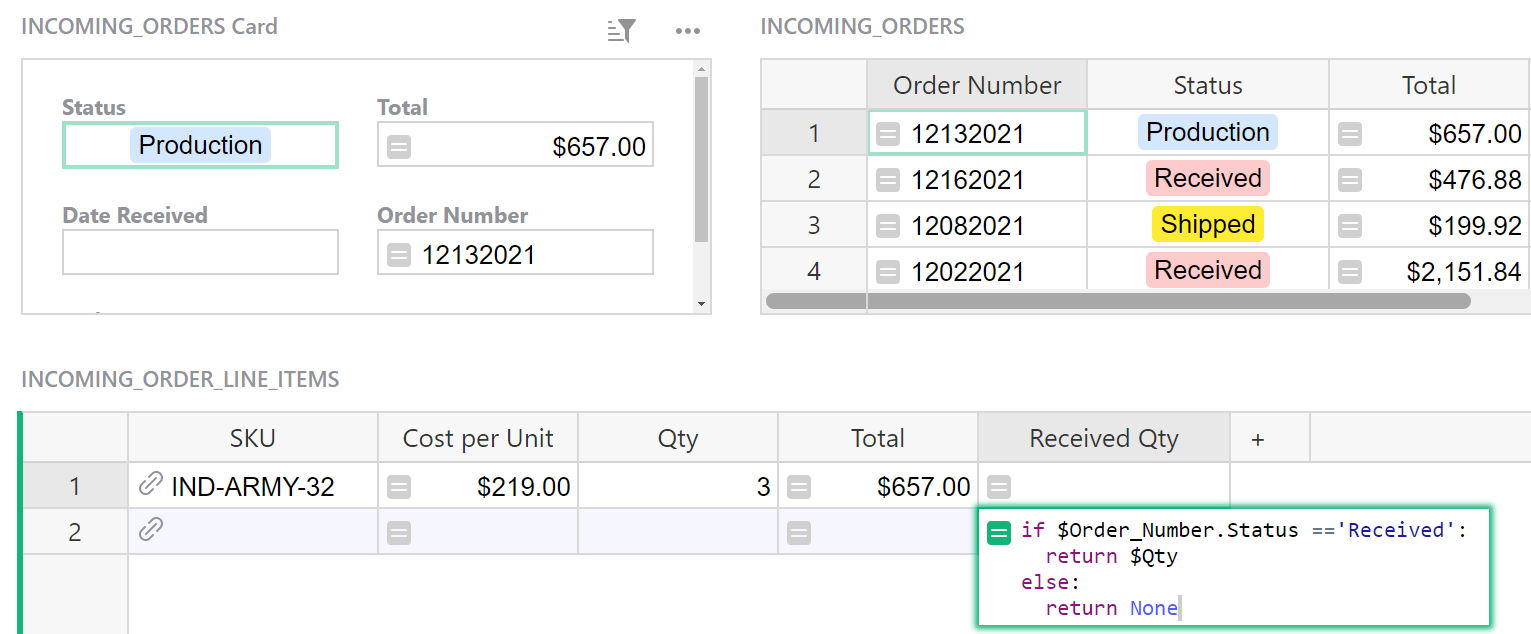Screen dimensions: 1531x634
Task: Click the Status column header
Action: pos(1207,85)
